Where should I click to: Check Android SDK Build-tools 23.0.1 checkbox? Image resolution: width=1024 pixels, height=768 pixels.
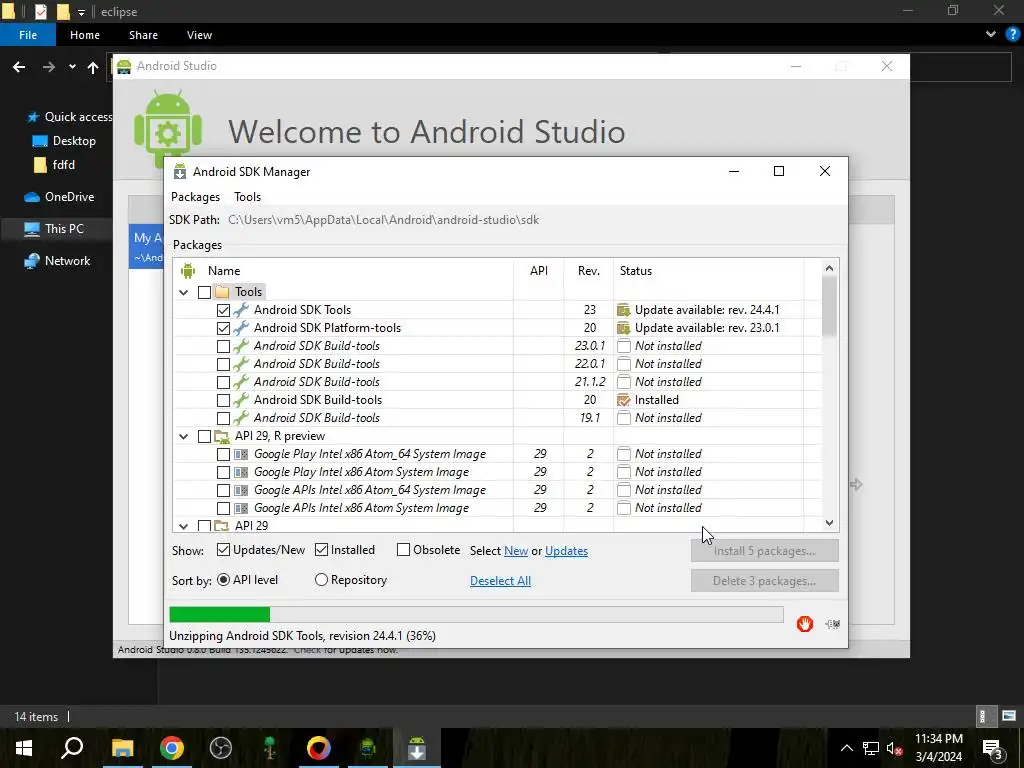pyautogui.click(x=223, y=346)
